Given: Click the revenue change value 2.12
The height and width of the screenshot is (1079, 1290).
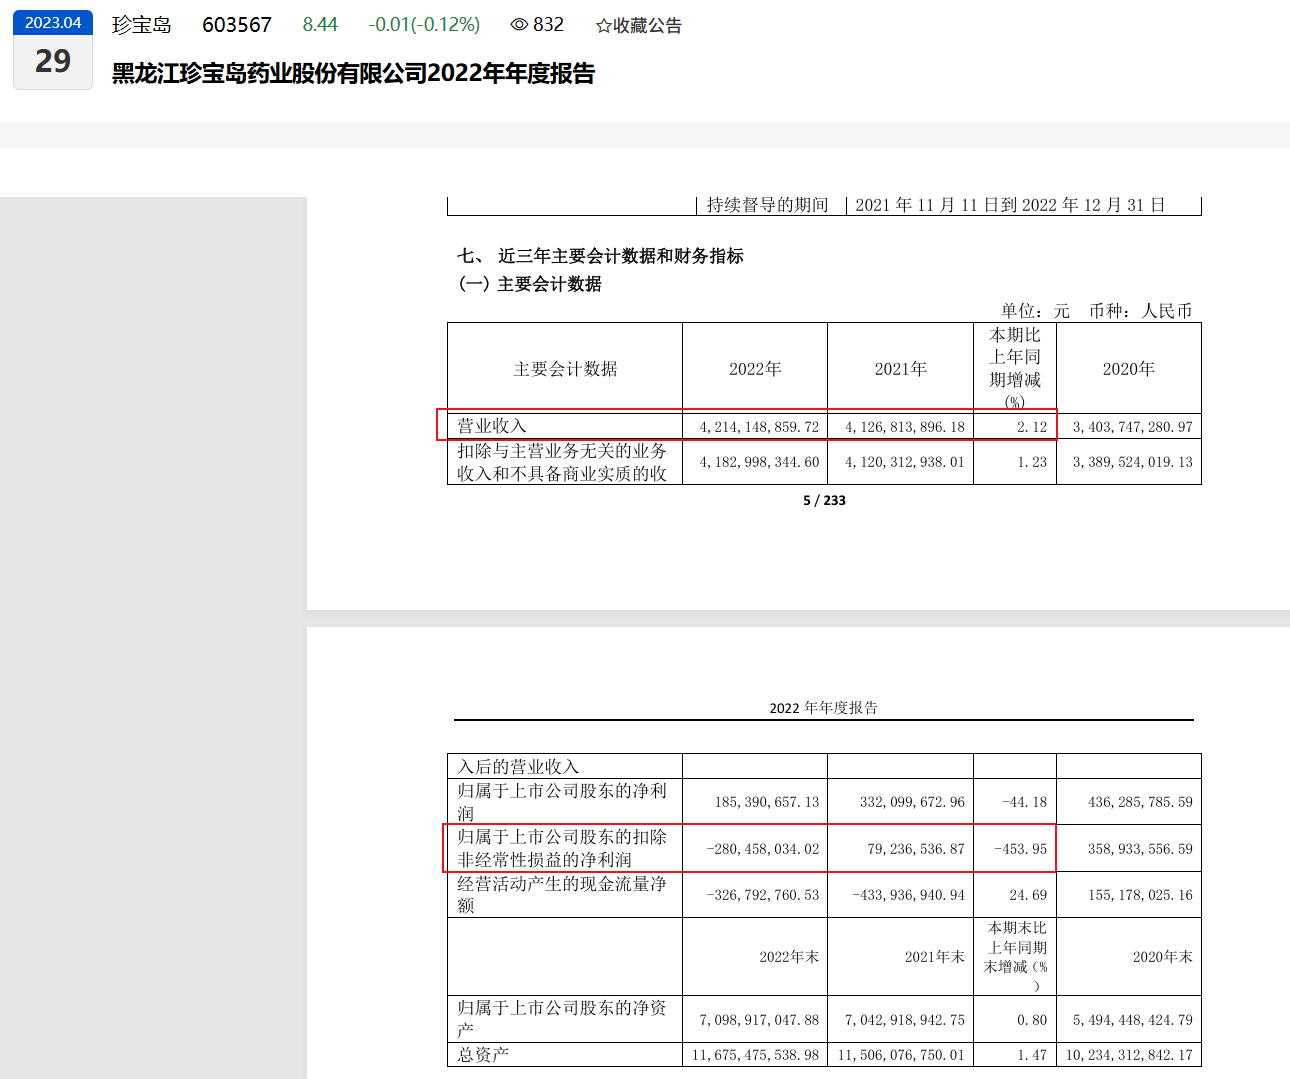Looking at the screenshot, I should 1032,427.
